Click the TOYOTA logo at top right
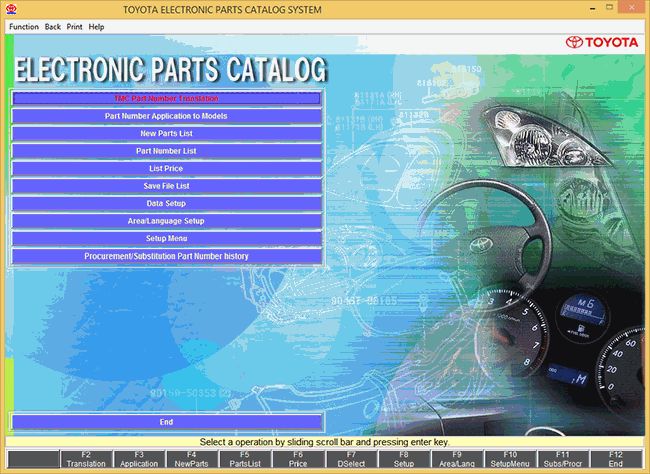650x474 pixels. (x=602, y=42)
